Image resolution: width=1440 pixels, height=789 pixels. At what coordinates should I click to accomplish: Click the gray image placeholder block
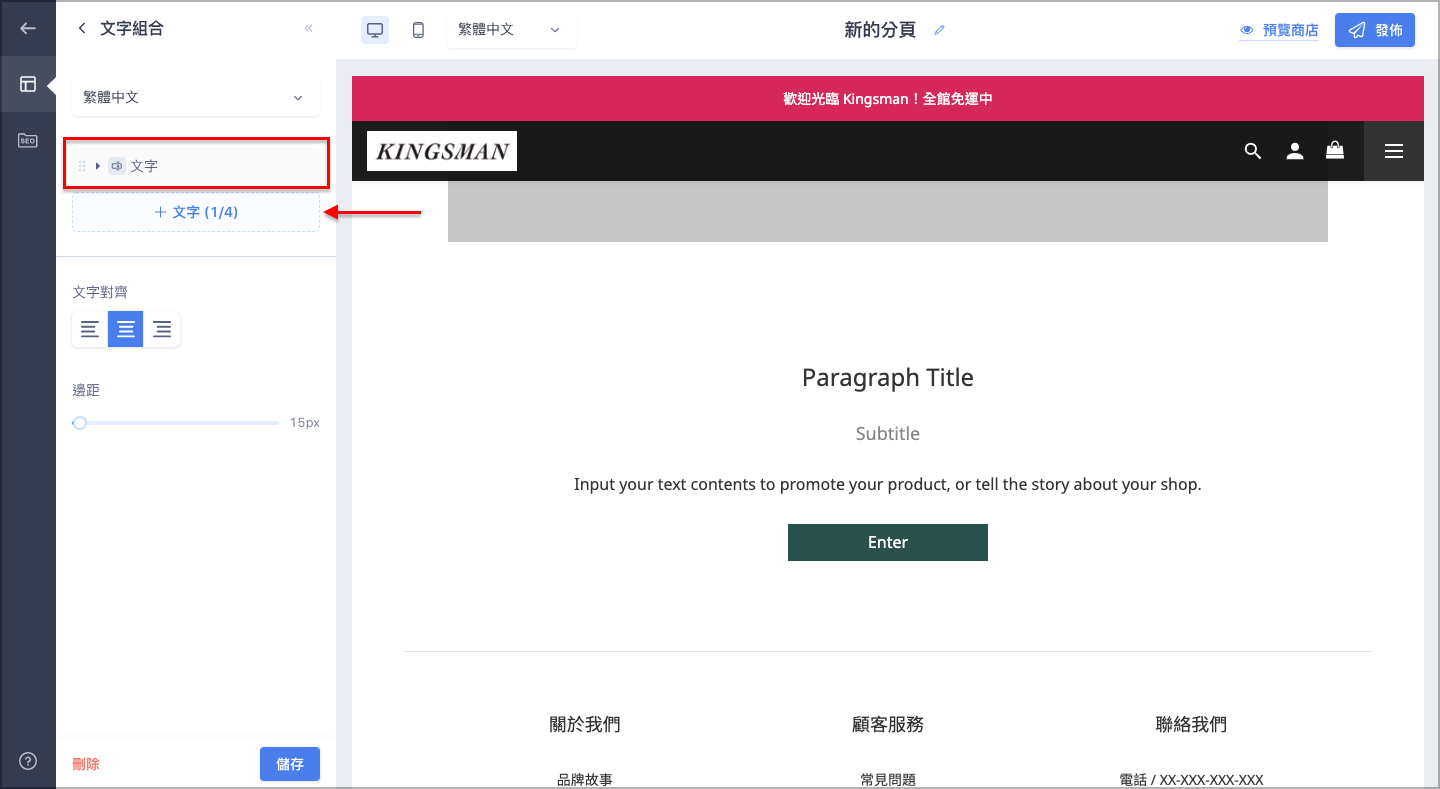point(888,212)
